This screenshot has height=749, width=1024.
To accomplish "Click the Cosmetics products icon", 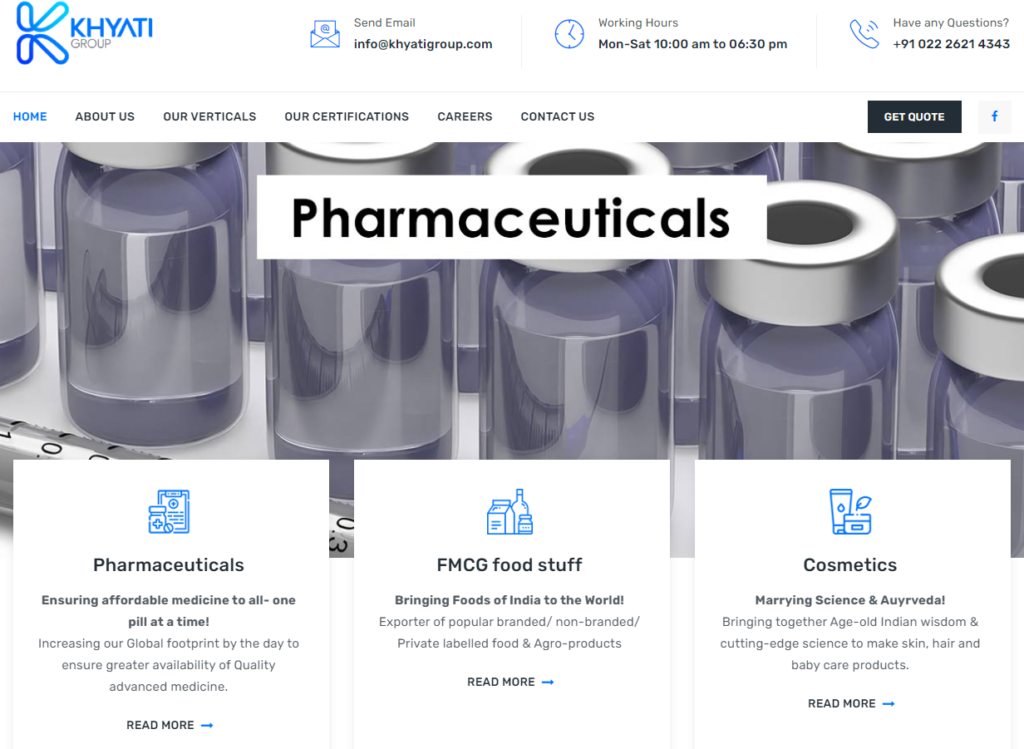I will tap(850, 511).
